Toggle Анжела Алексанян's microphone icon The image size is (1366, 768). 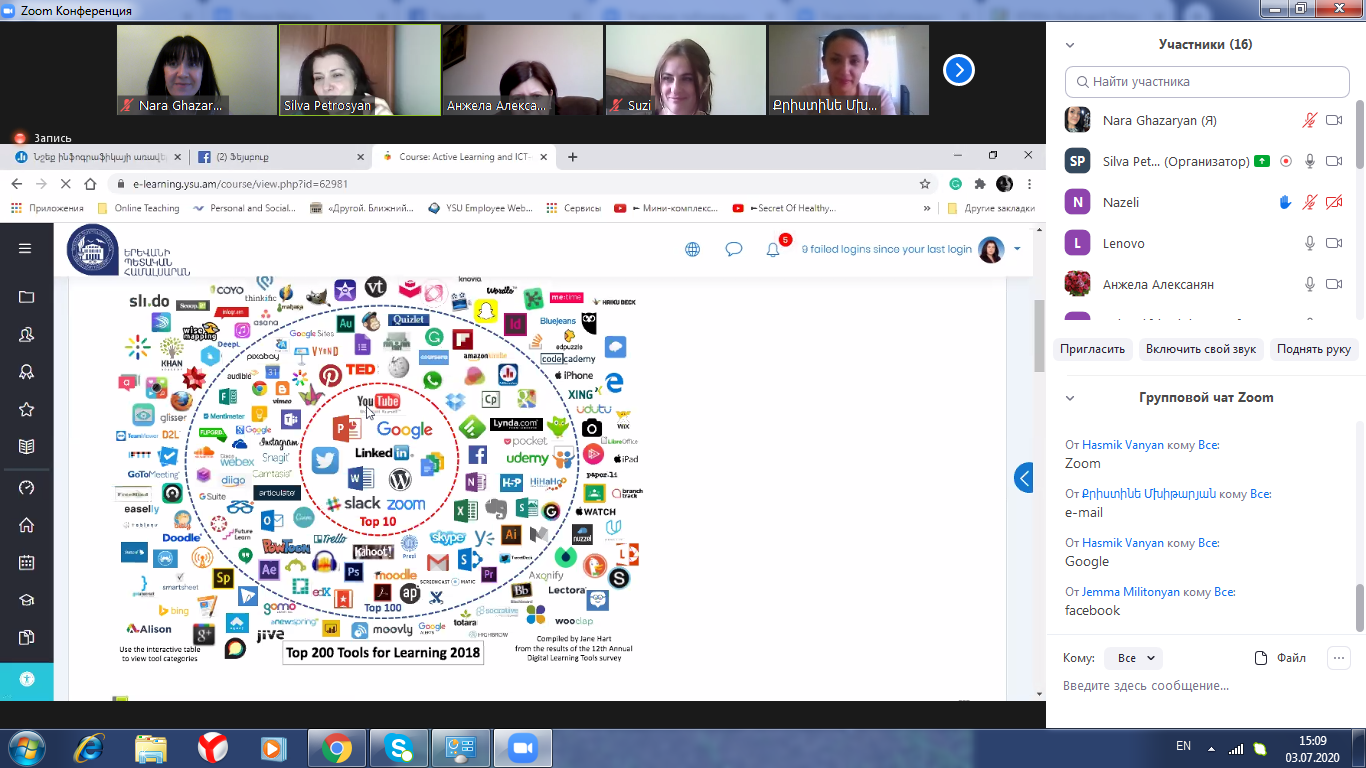tap(1309, 284)
